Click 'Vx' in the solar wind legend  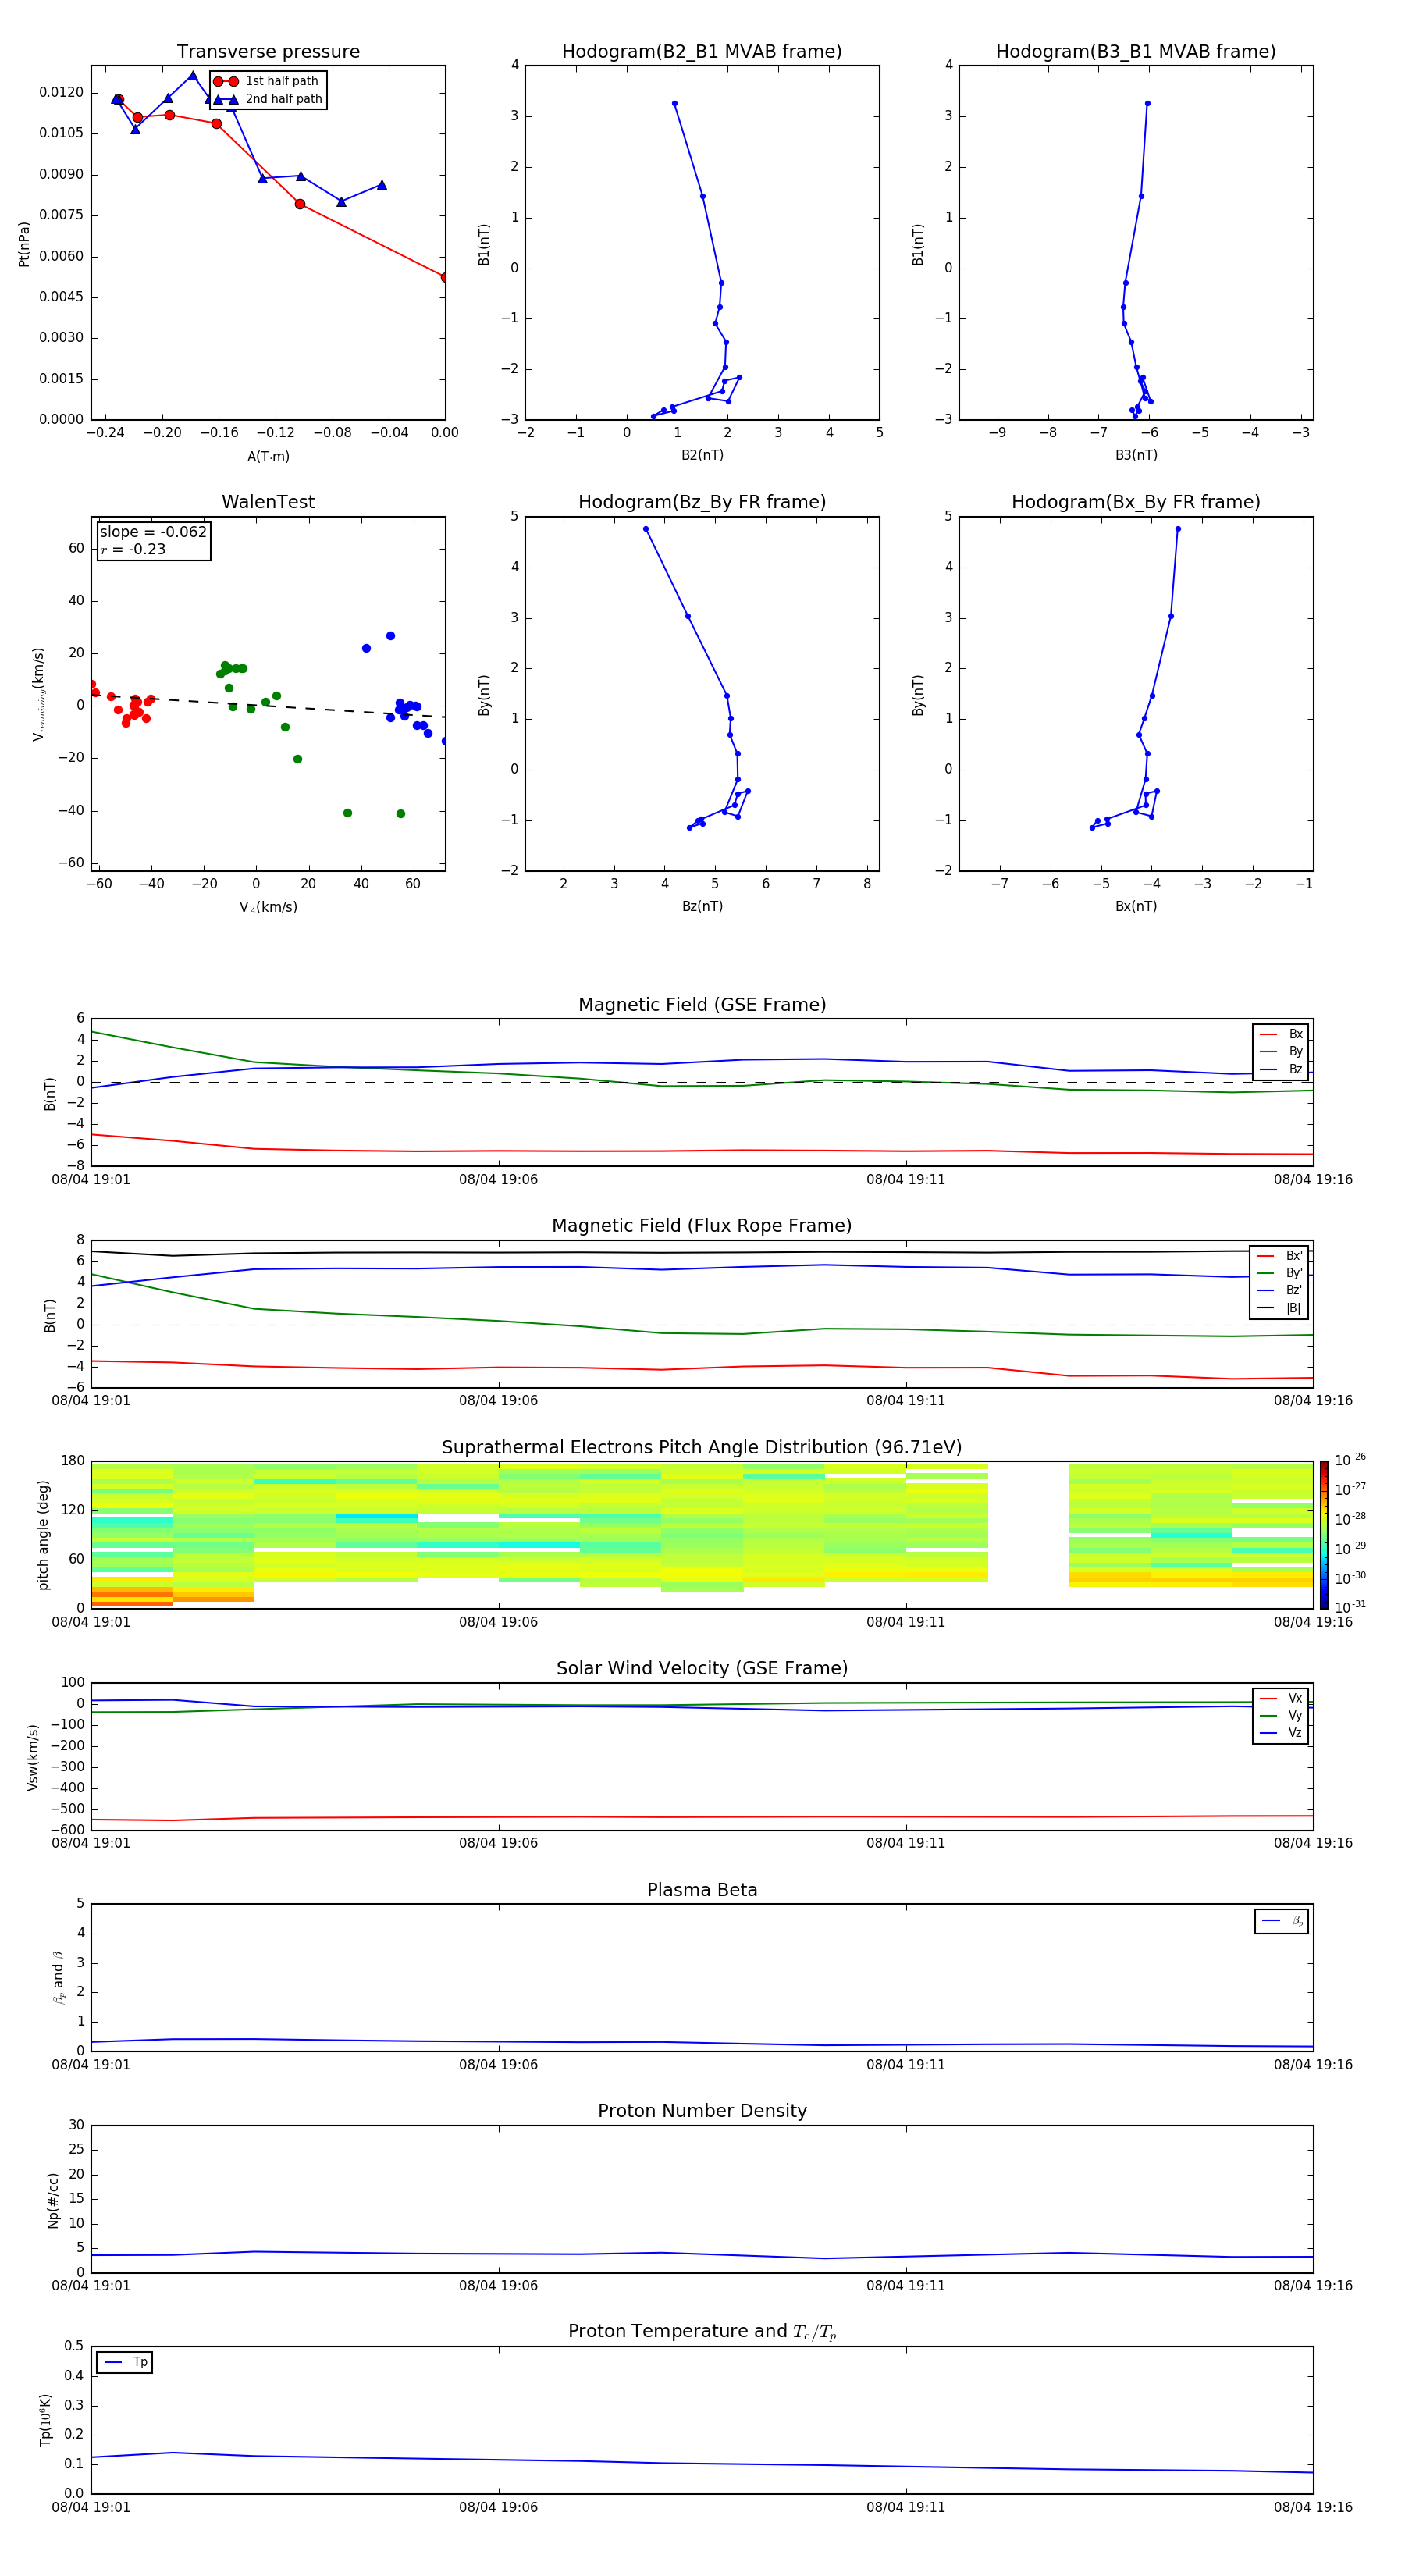1295,1698
